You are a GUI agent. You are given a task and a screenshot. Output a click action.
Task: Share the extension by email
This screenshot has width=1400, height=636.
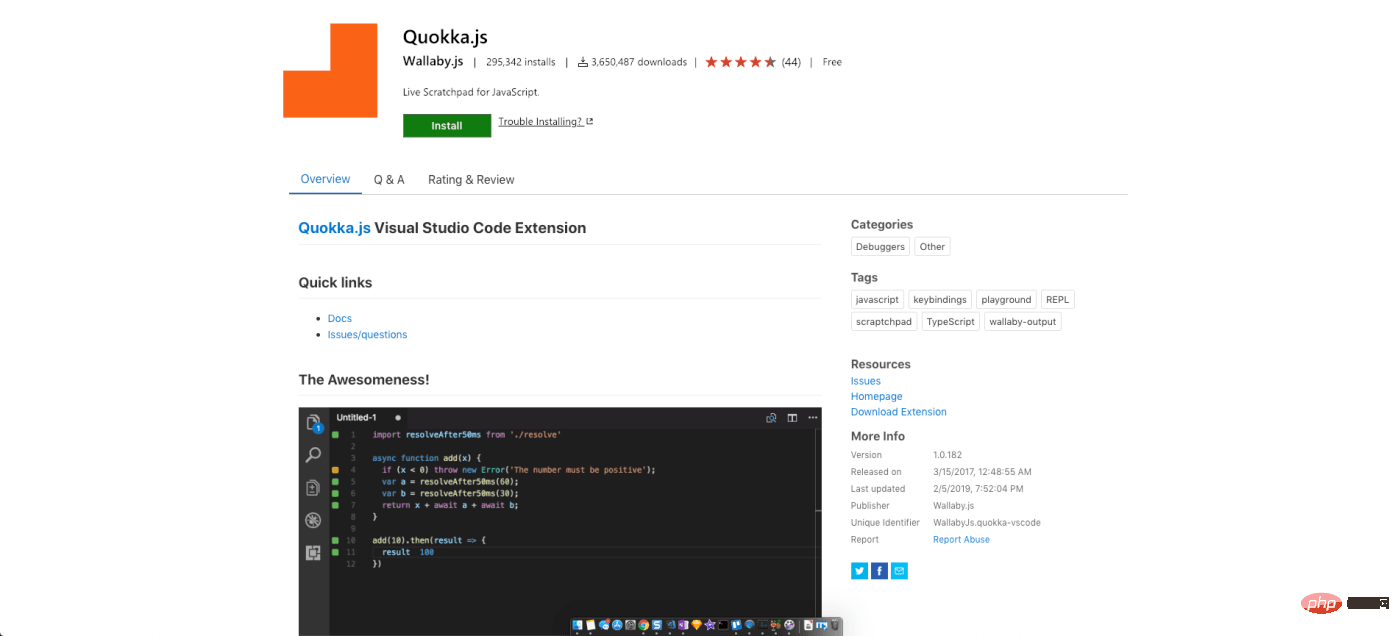(x=899, y=571)
